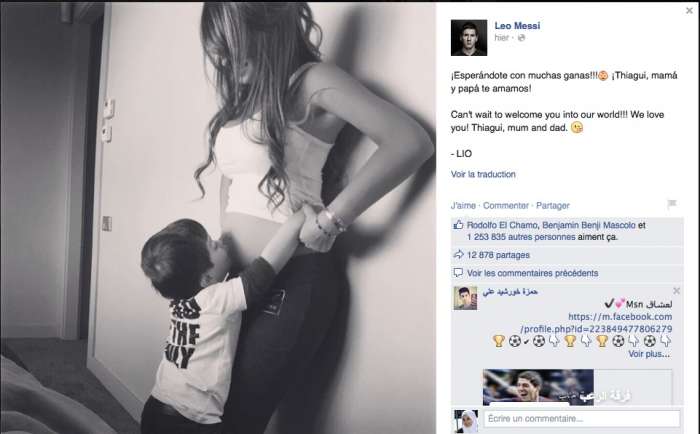The image size is (700, 434).
Task: Click the Commenter link
Action: point(506,205)
